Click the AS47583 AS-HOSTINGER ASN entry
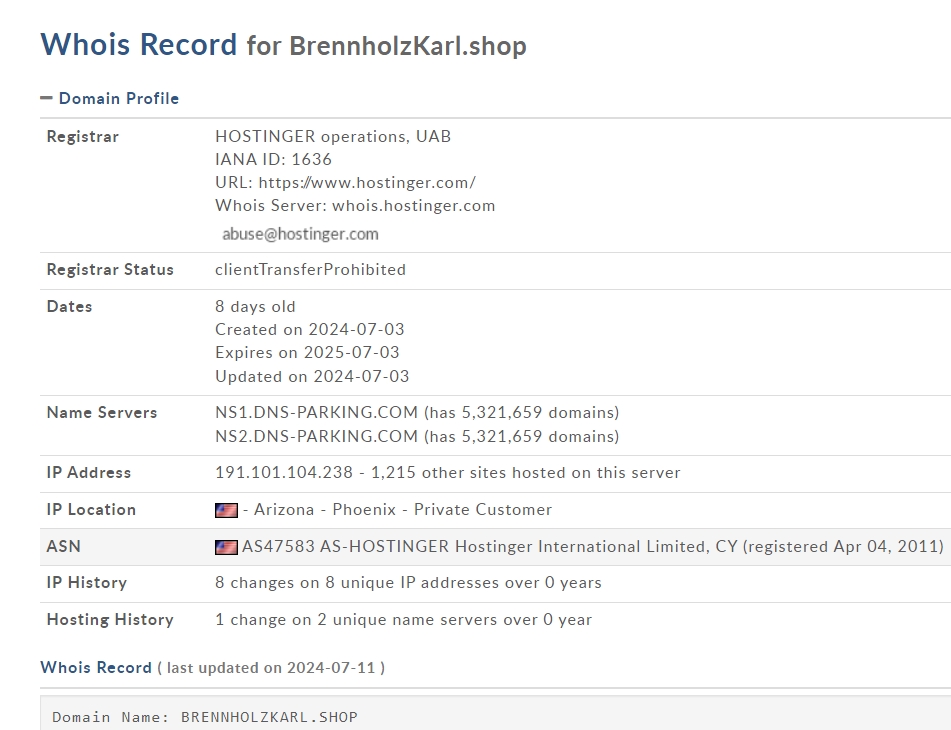 click(x=593, y=547)
